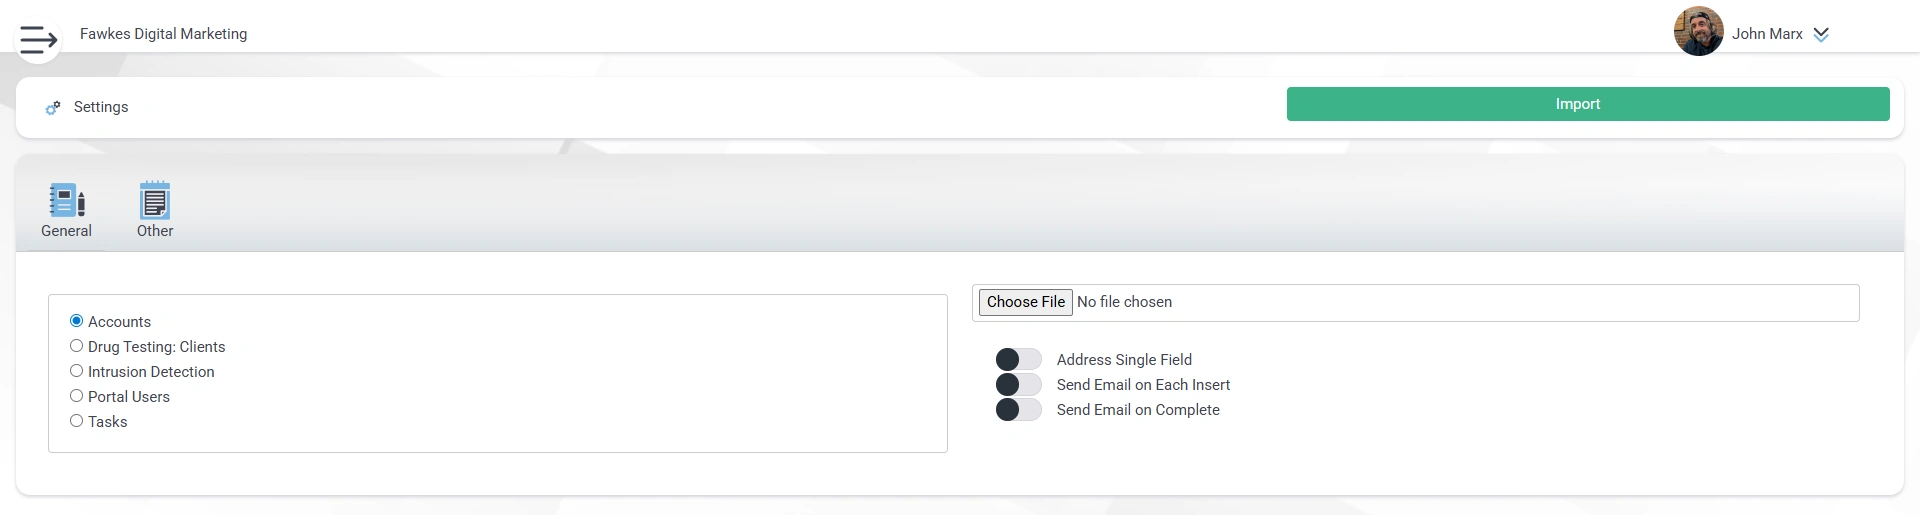Image resolution: width=1920 pixels, height=515 pixels.
Task: Enable Send Email on Each Insert
Action: click(1018, 384)
